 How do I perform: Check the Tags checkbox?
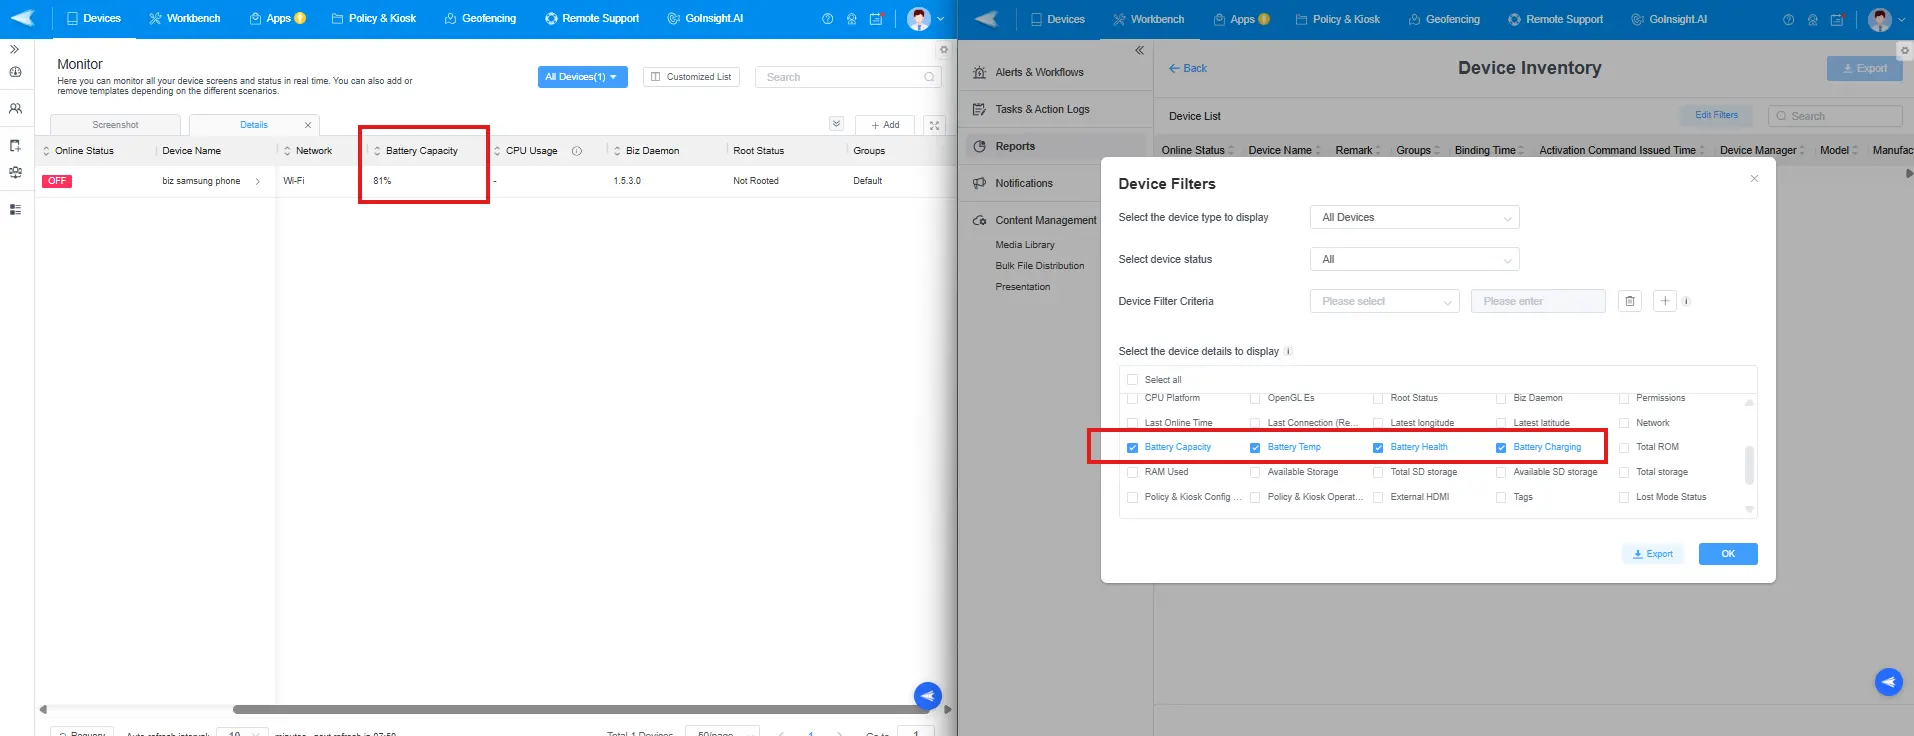(x=1501, y=497)
